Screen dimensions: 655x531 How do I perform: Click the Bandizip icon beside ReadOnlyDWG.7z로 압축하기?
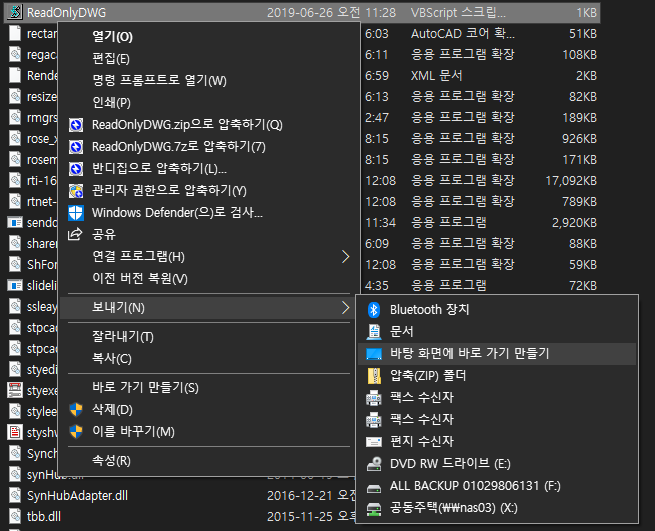tap(76, 147)
